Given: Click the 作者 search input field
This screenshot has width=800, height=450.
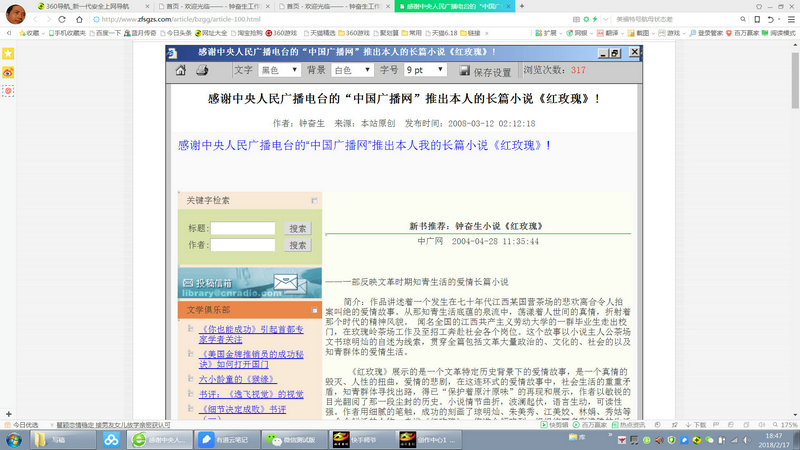Looking at the screenshot, I should tap(243, 245).
